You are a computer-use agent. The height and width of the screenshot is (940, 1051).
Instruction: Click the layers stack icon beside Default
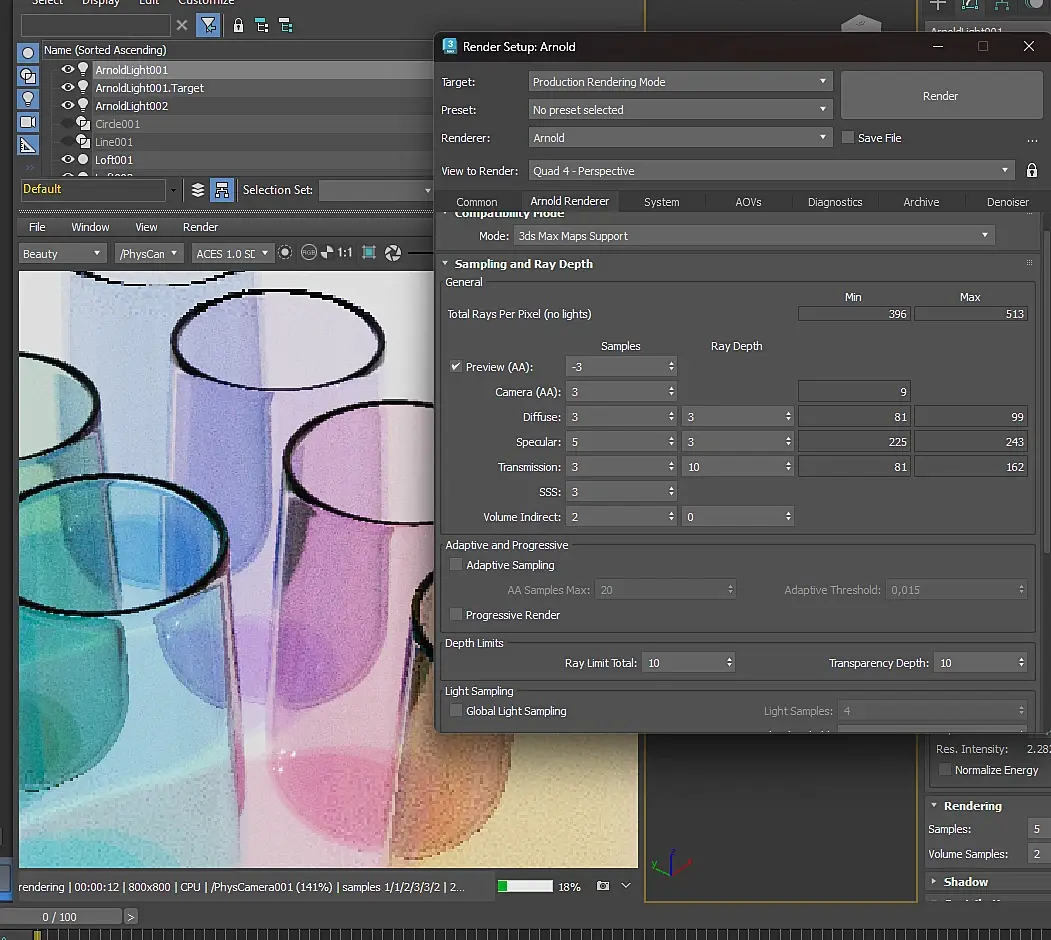point(198,190)
